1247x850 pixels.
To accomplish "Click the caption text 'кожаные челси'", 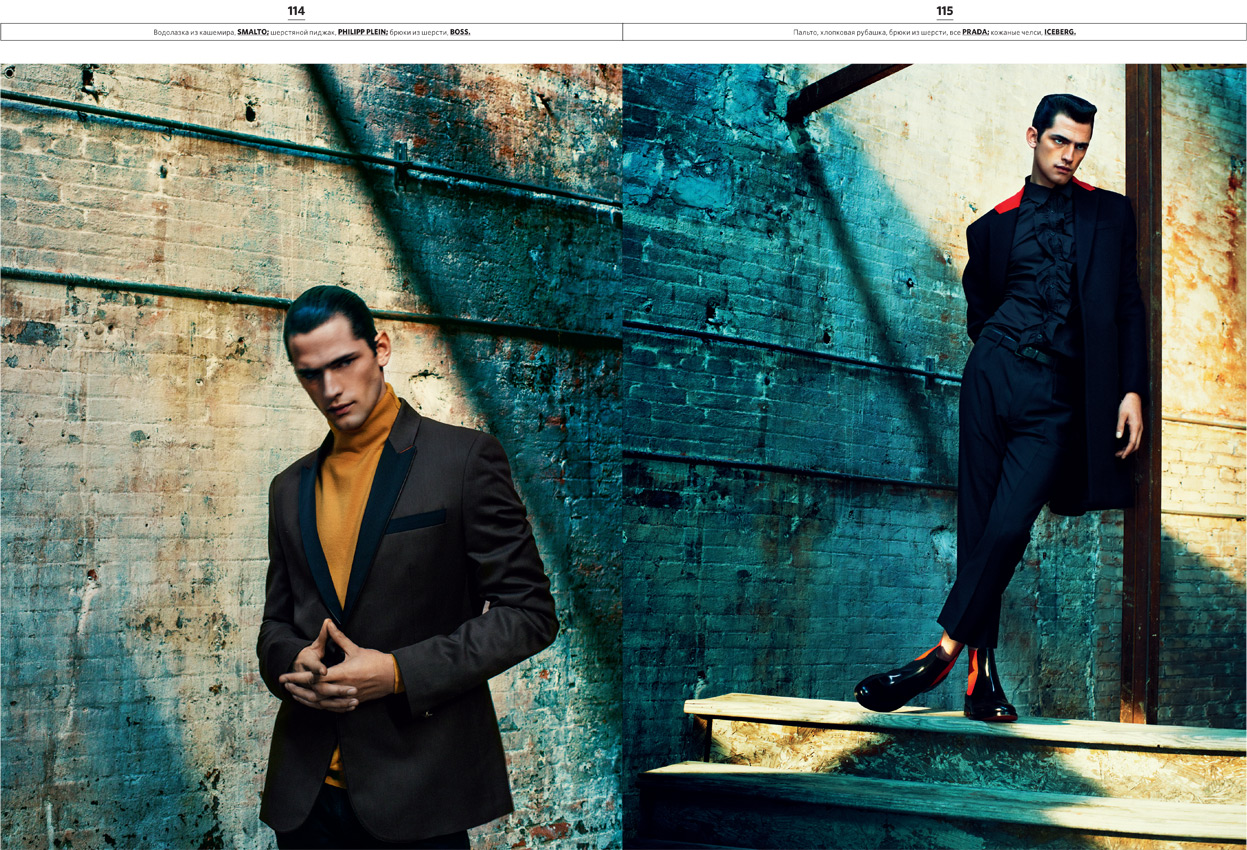I will coord(1016,32).
